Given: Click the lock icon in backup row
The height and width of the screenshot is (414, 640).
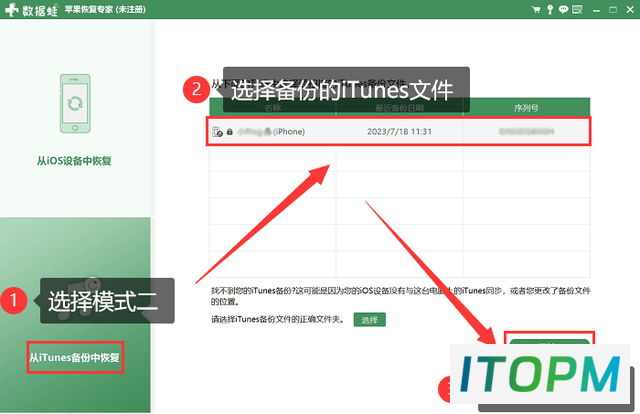Looking at the screenshot, I should pos(230,131).
